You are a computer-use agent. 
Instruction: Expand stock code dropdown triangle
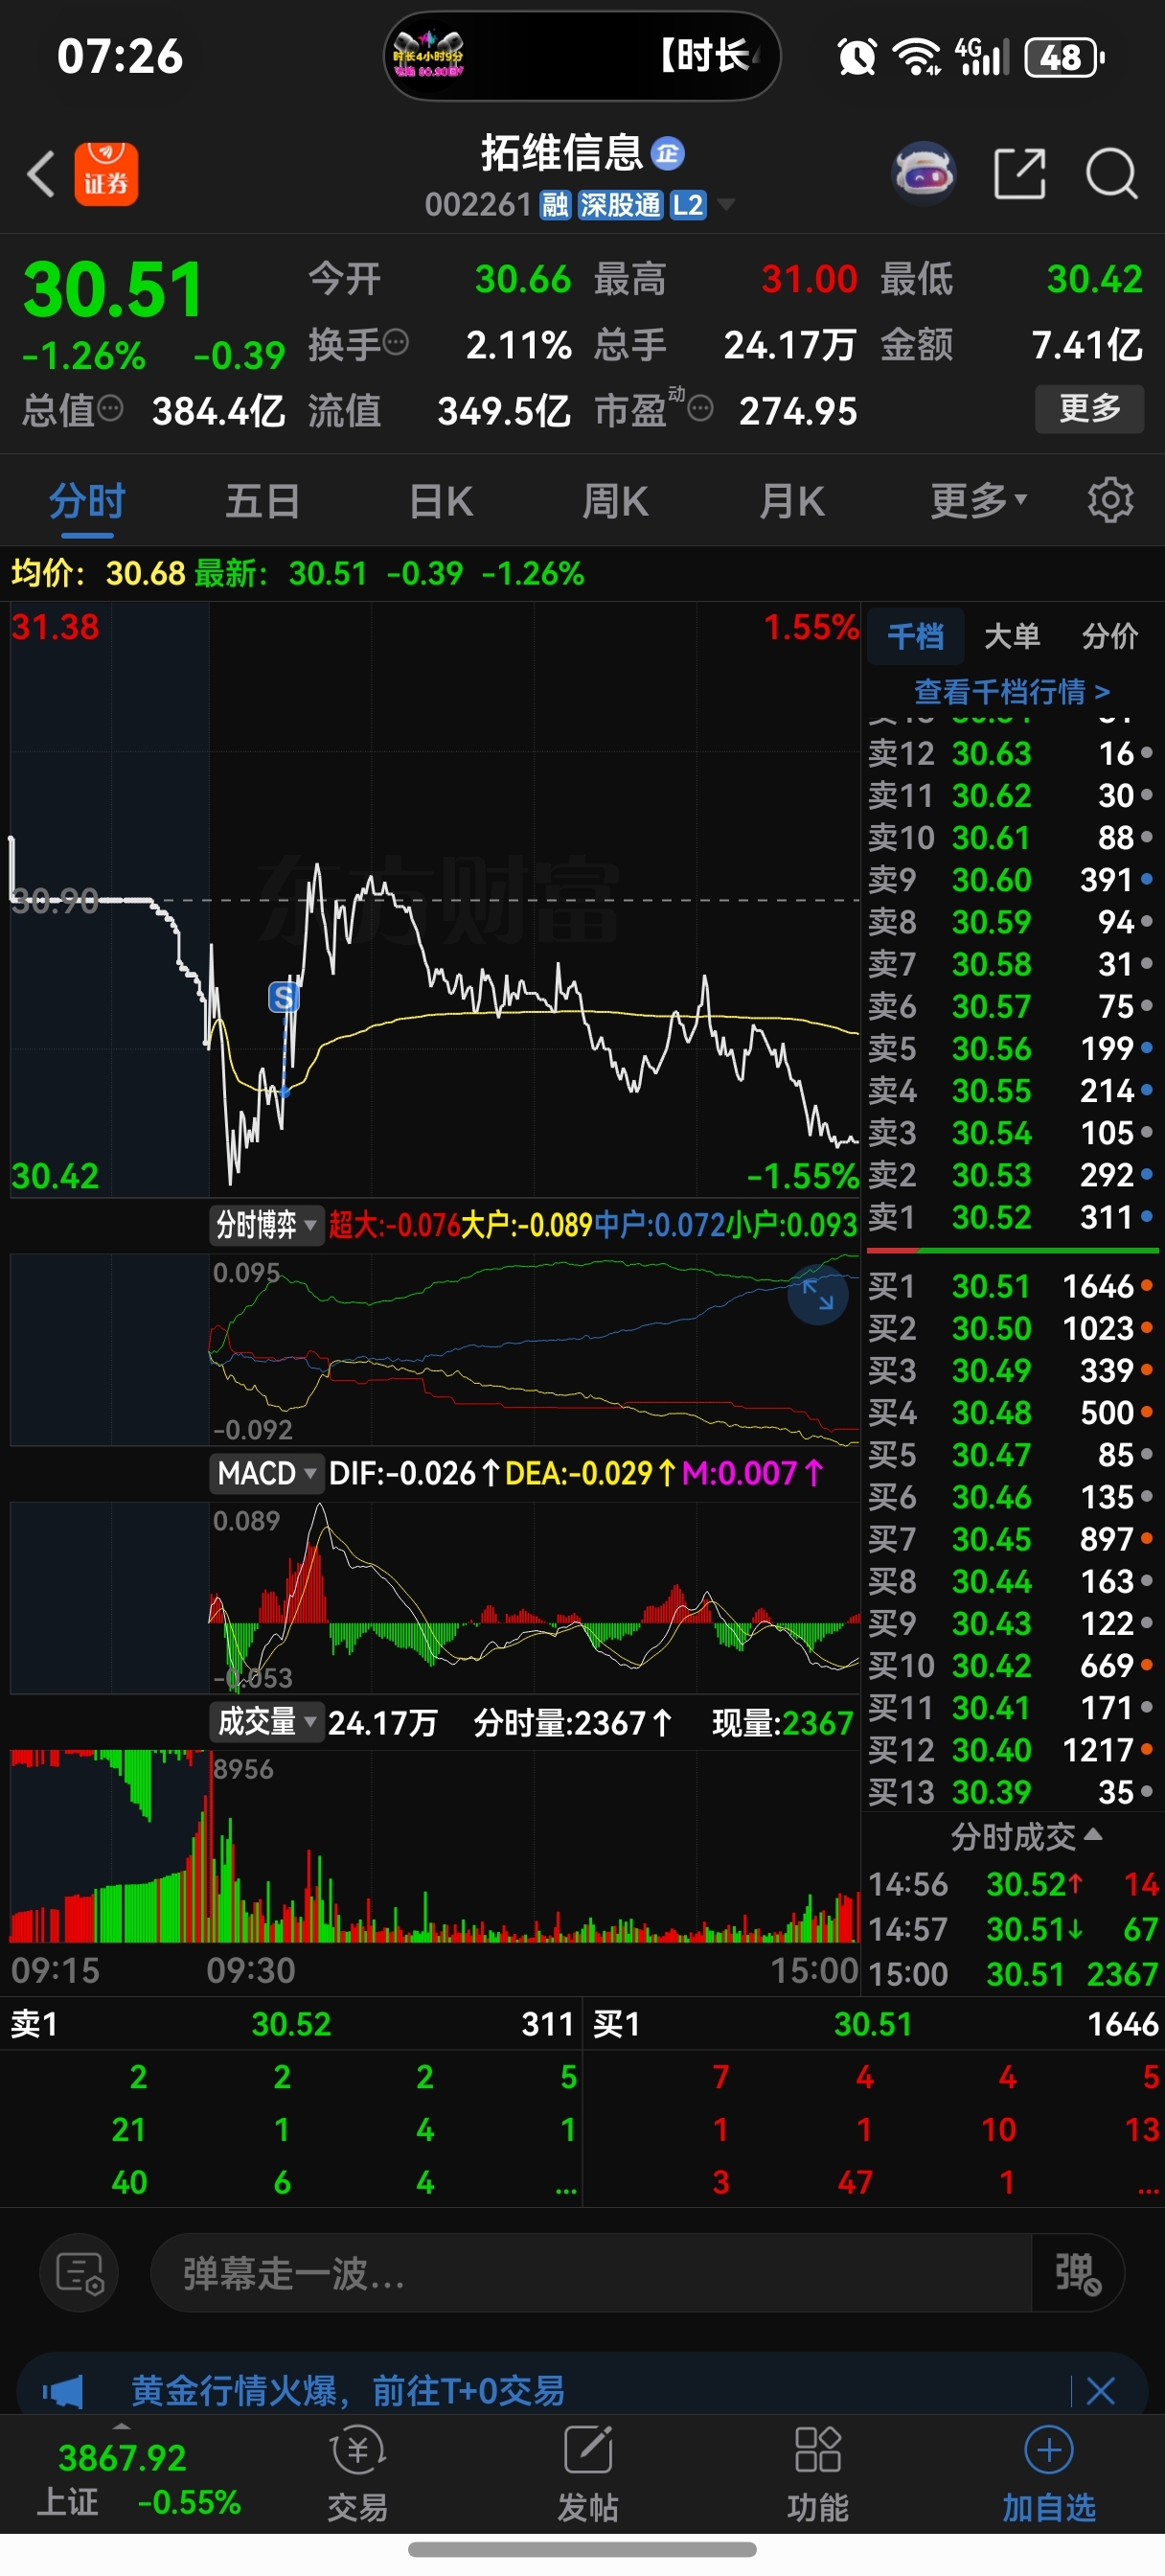pos(726,205)
